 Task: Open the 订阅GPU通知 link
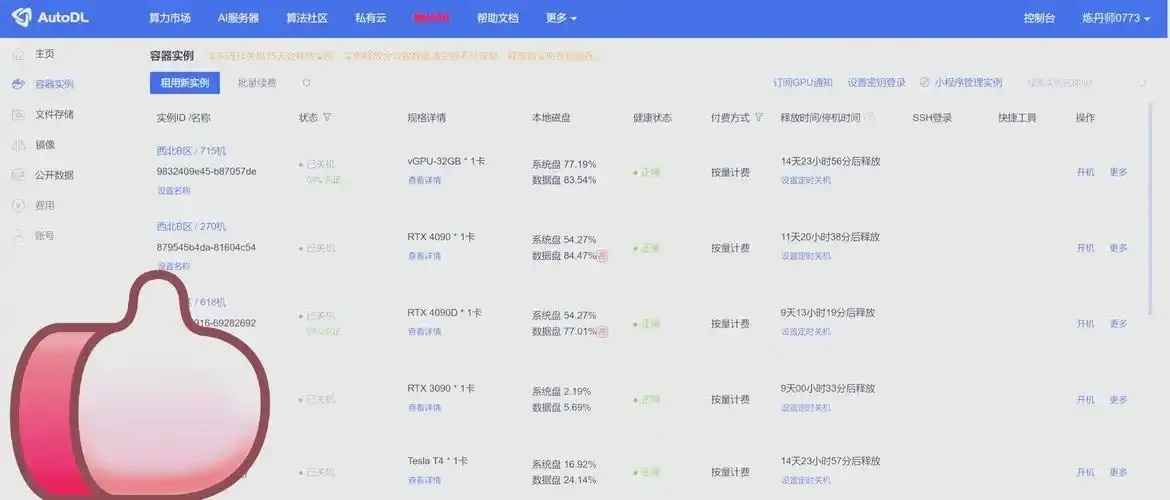(803, 83)
